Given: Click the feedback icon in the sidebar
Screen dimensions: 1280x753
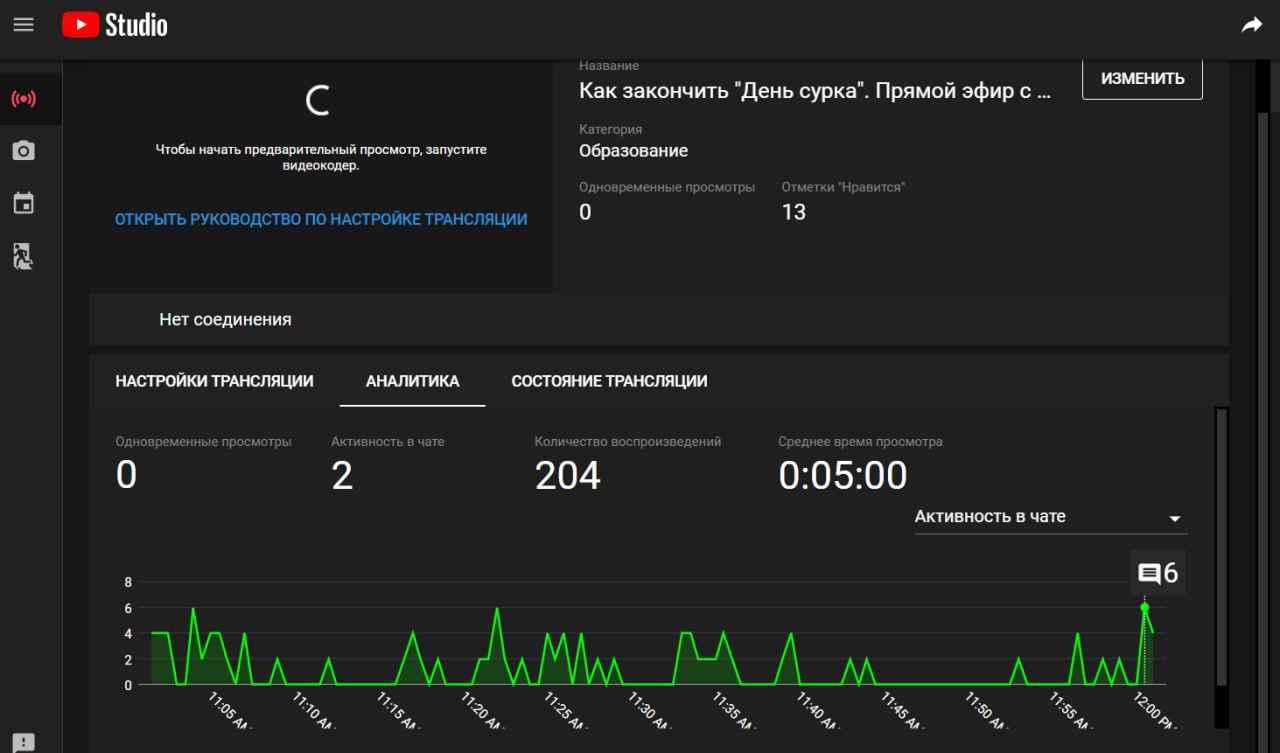Looking at the screenshot, I should (x=24, y=743).
